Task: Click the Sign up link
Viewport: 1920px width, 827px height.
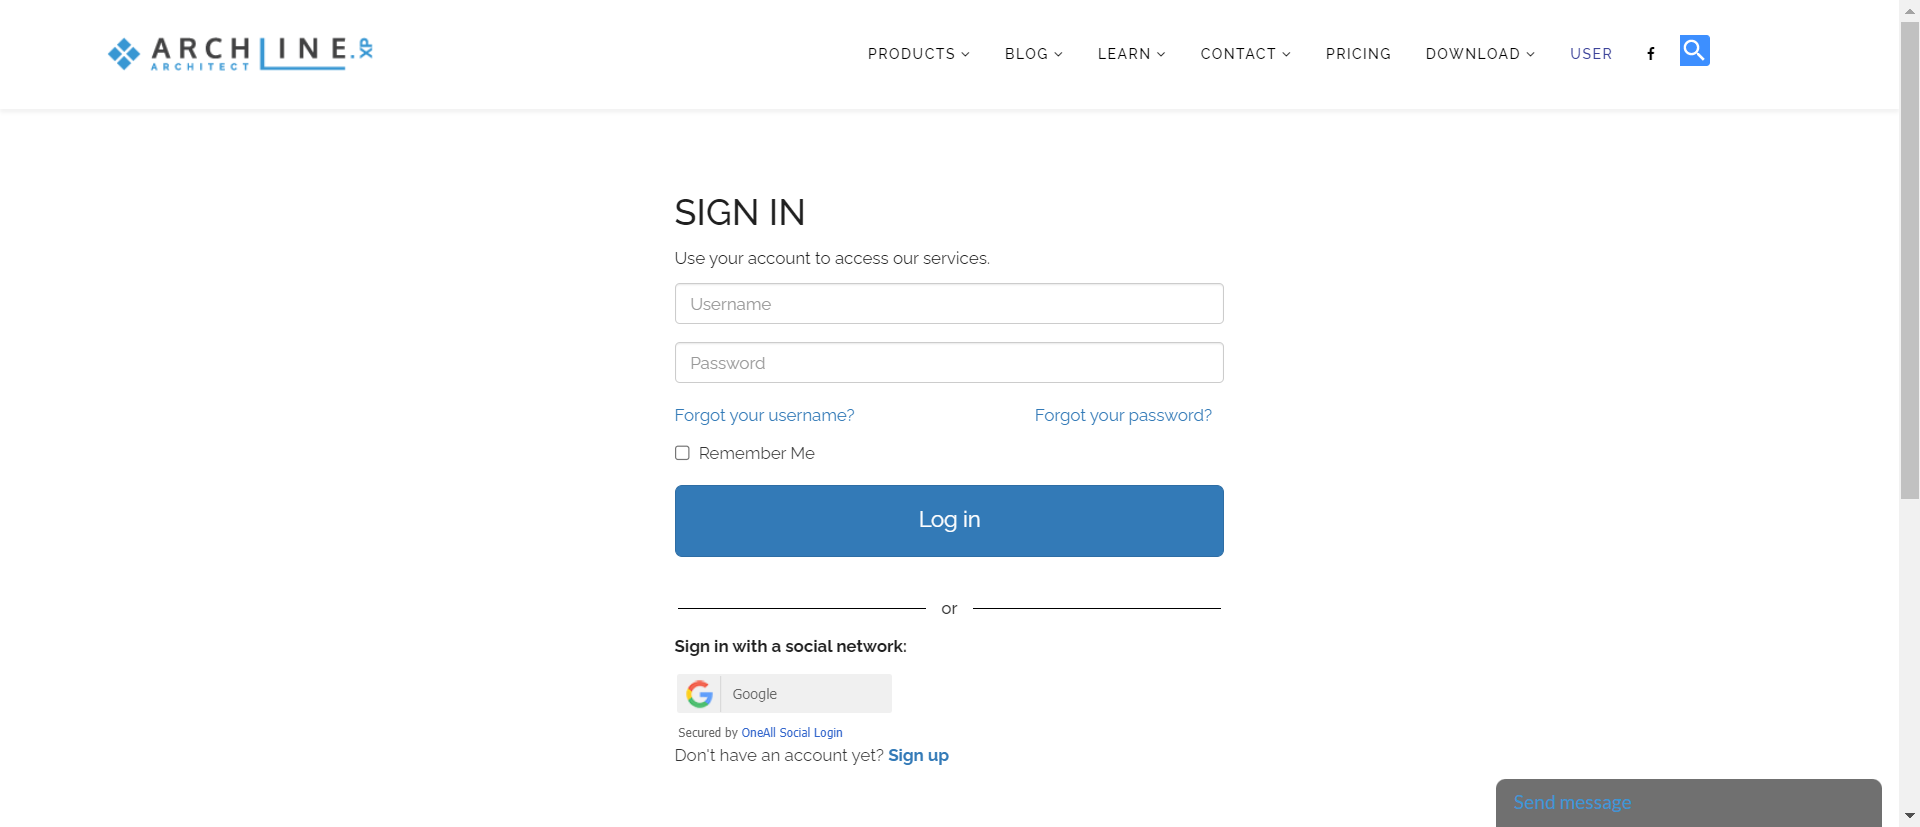Action: tap(918, 755)
